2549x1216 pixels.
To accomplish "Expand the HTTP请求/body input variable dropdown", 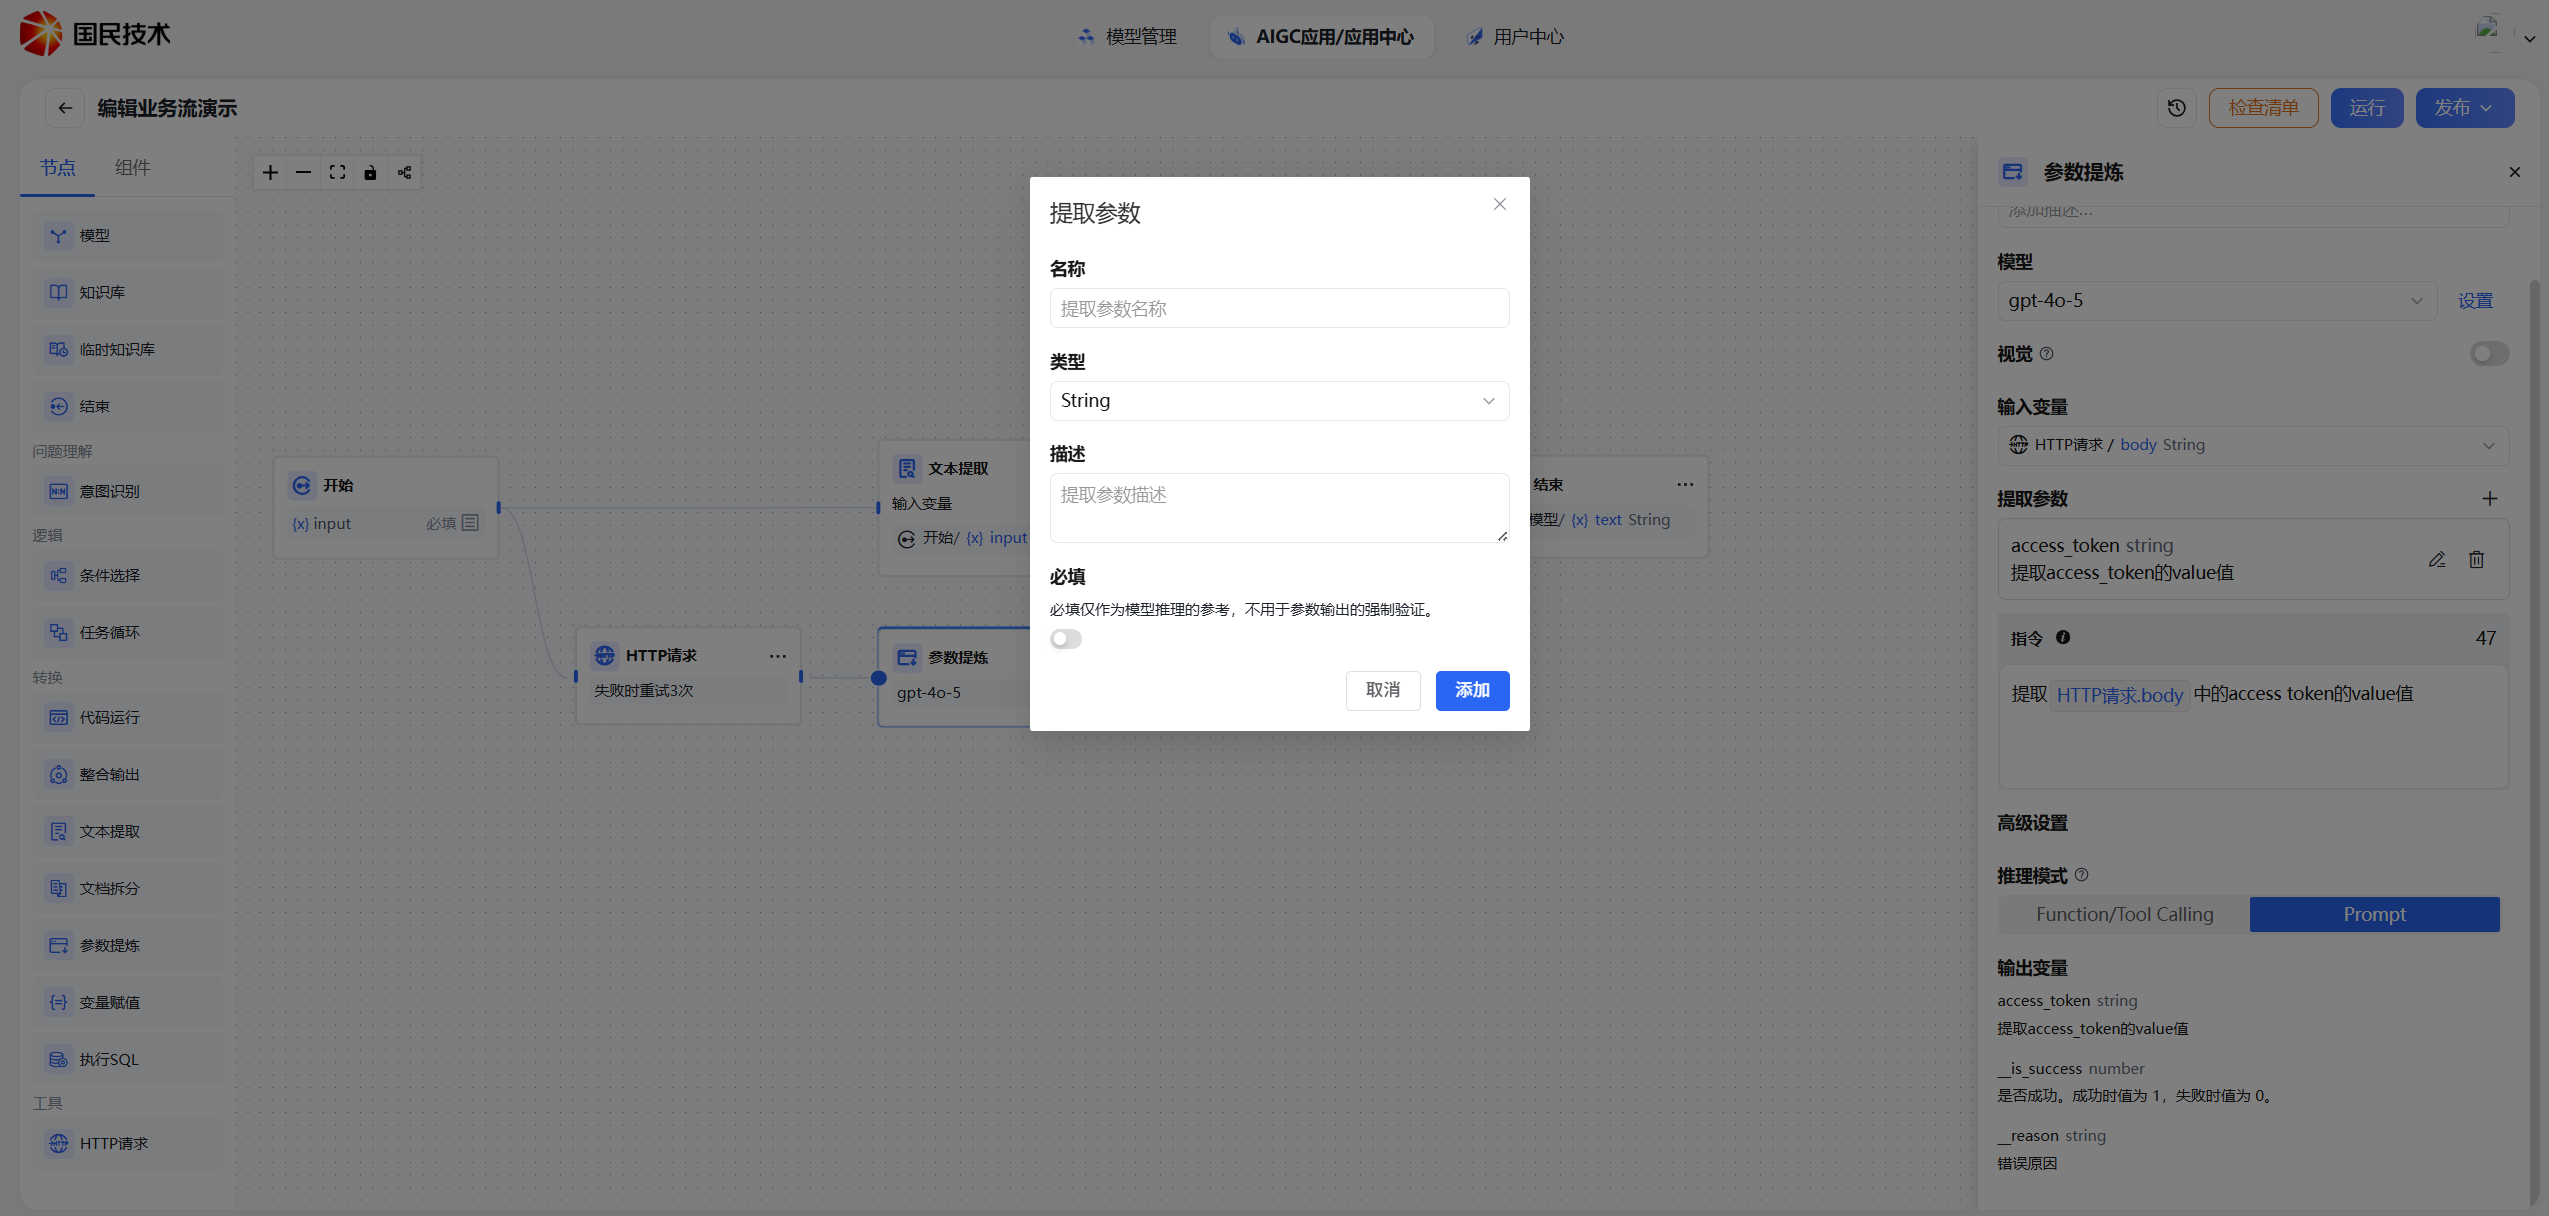I will pyautogui.click(x=2489, y=445).
